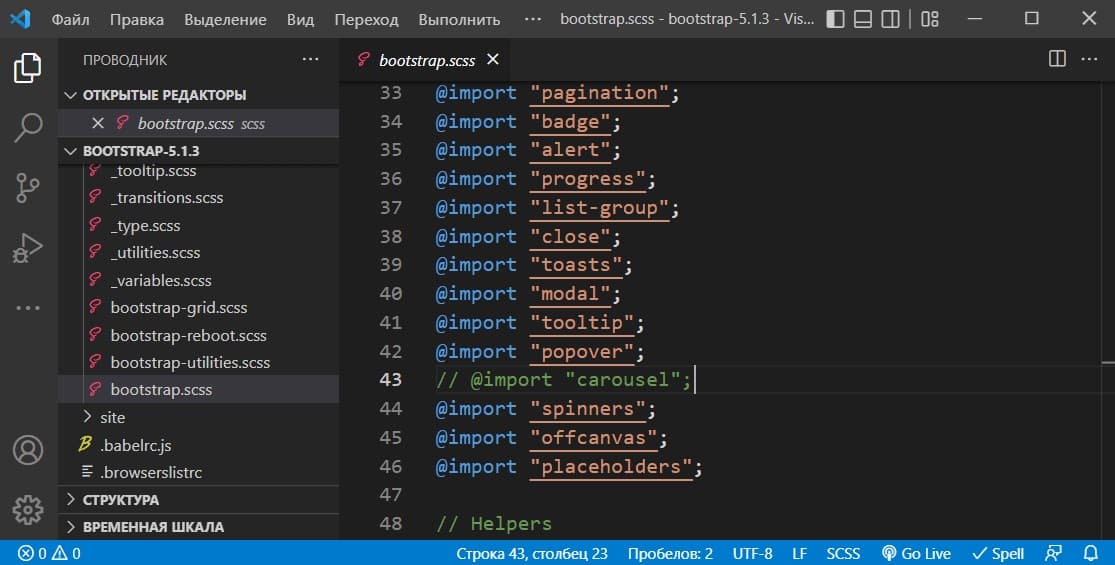The height and width of the screenshot is (565, 1115).
Task: Open bootstrap-reboot.scss in the file tree
Action: pyautogui.click(x=188, y=335)
